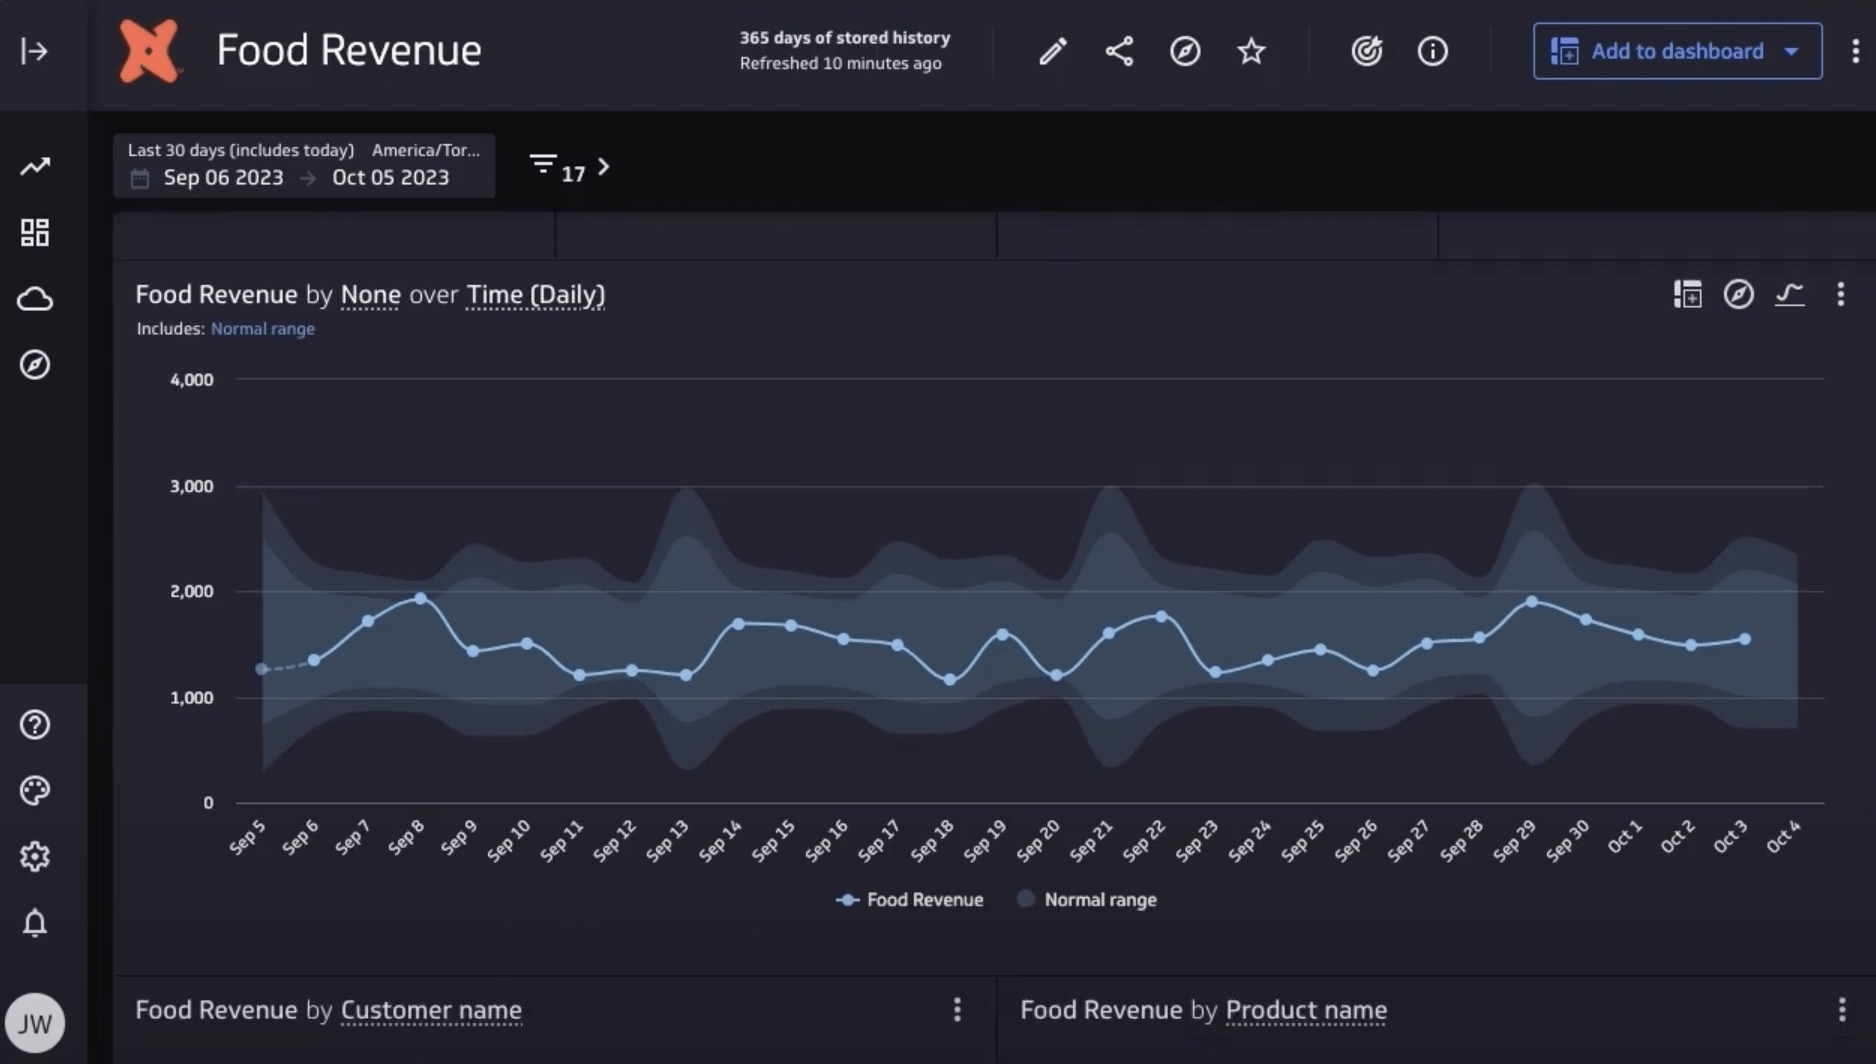Click the Oct 3 data point
Image resolution: width=1876 pixels, height=1064 pixels.
click(1745, 639)
